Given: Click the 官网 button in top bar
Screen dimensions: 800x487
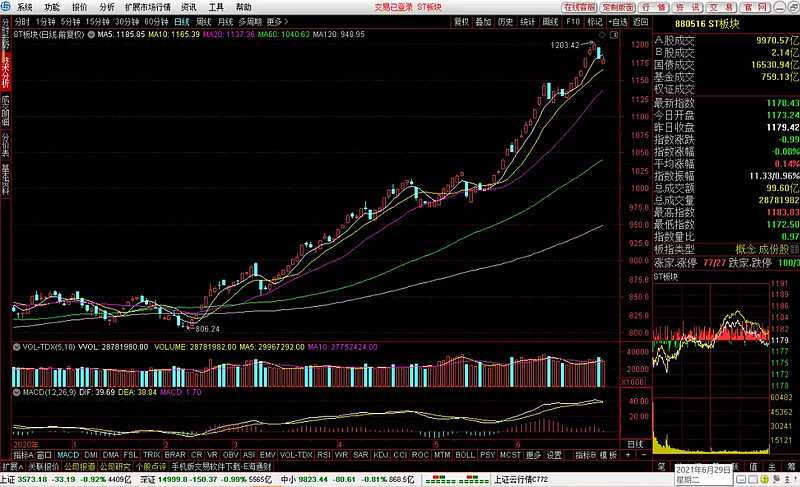Looking at the screenshot, I should 755,7.
